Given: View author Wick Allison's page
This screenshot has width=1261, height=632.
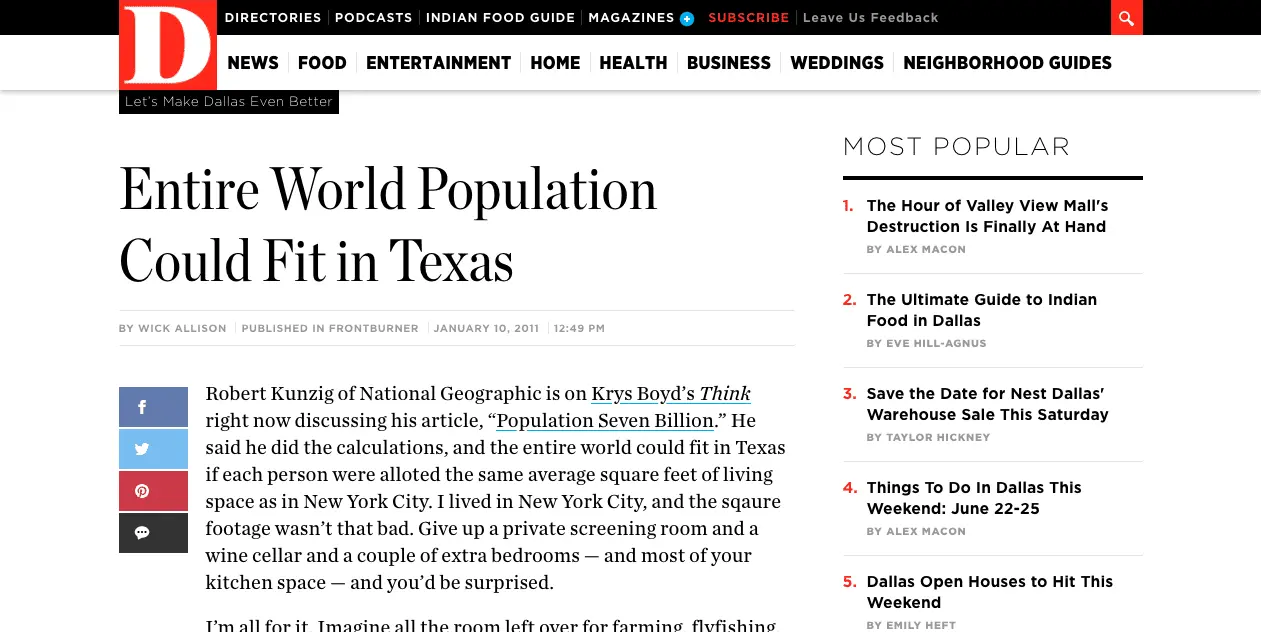Looking at the screenshot, I should pyautogui.click(x=182, y=328).
